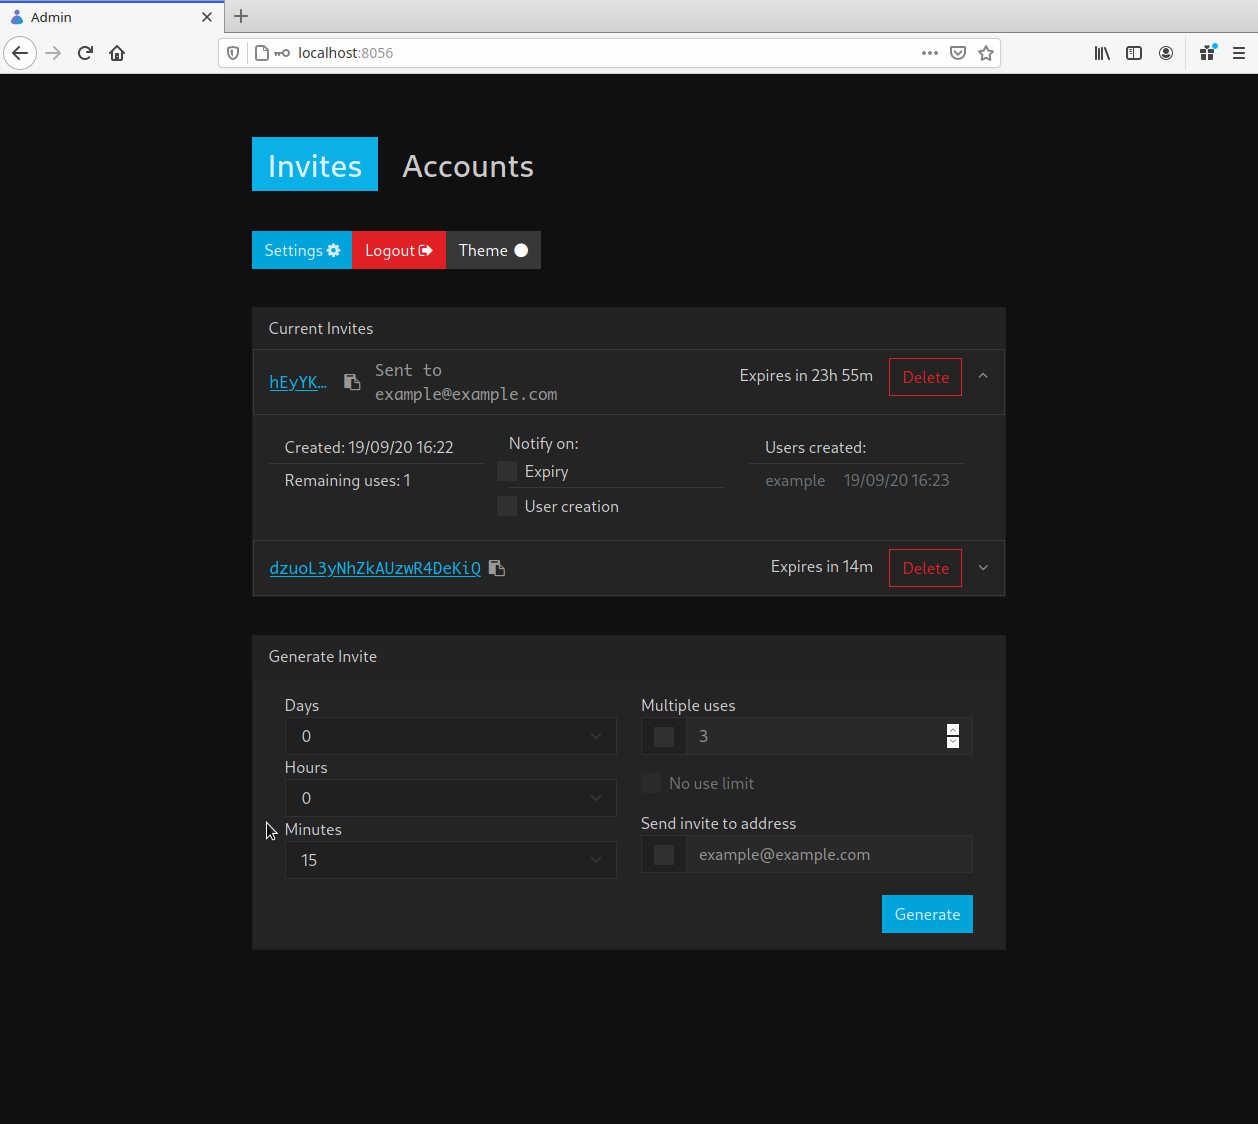Save page to Pocket

click(x=958, y=53)
